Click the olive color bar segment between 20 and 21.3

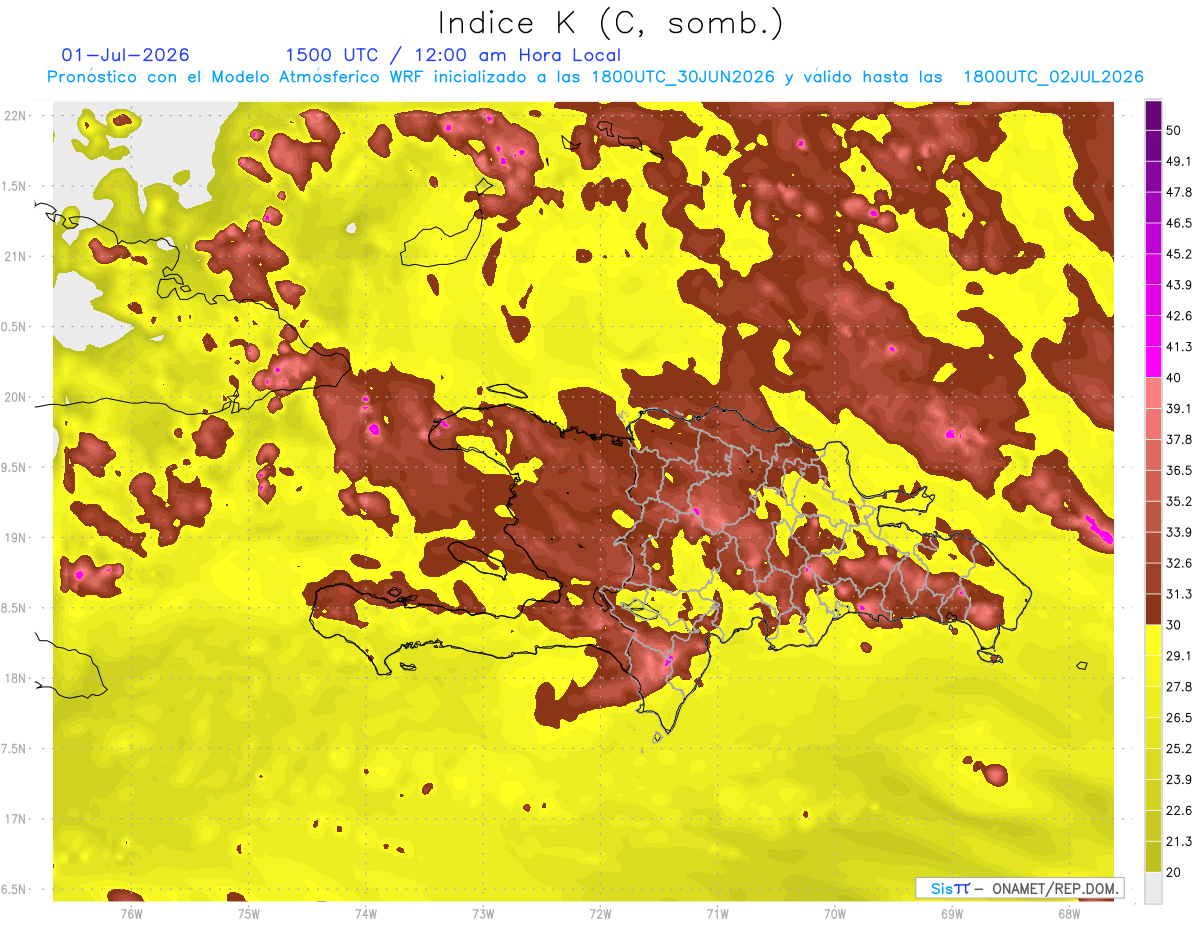click(1153, 856)
